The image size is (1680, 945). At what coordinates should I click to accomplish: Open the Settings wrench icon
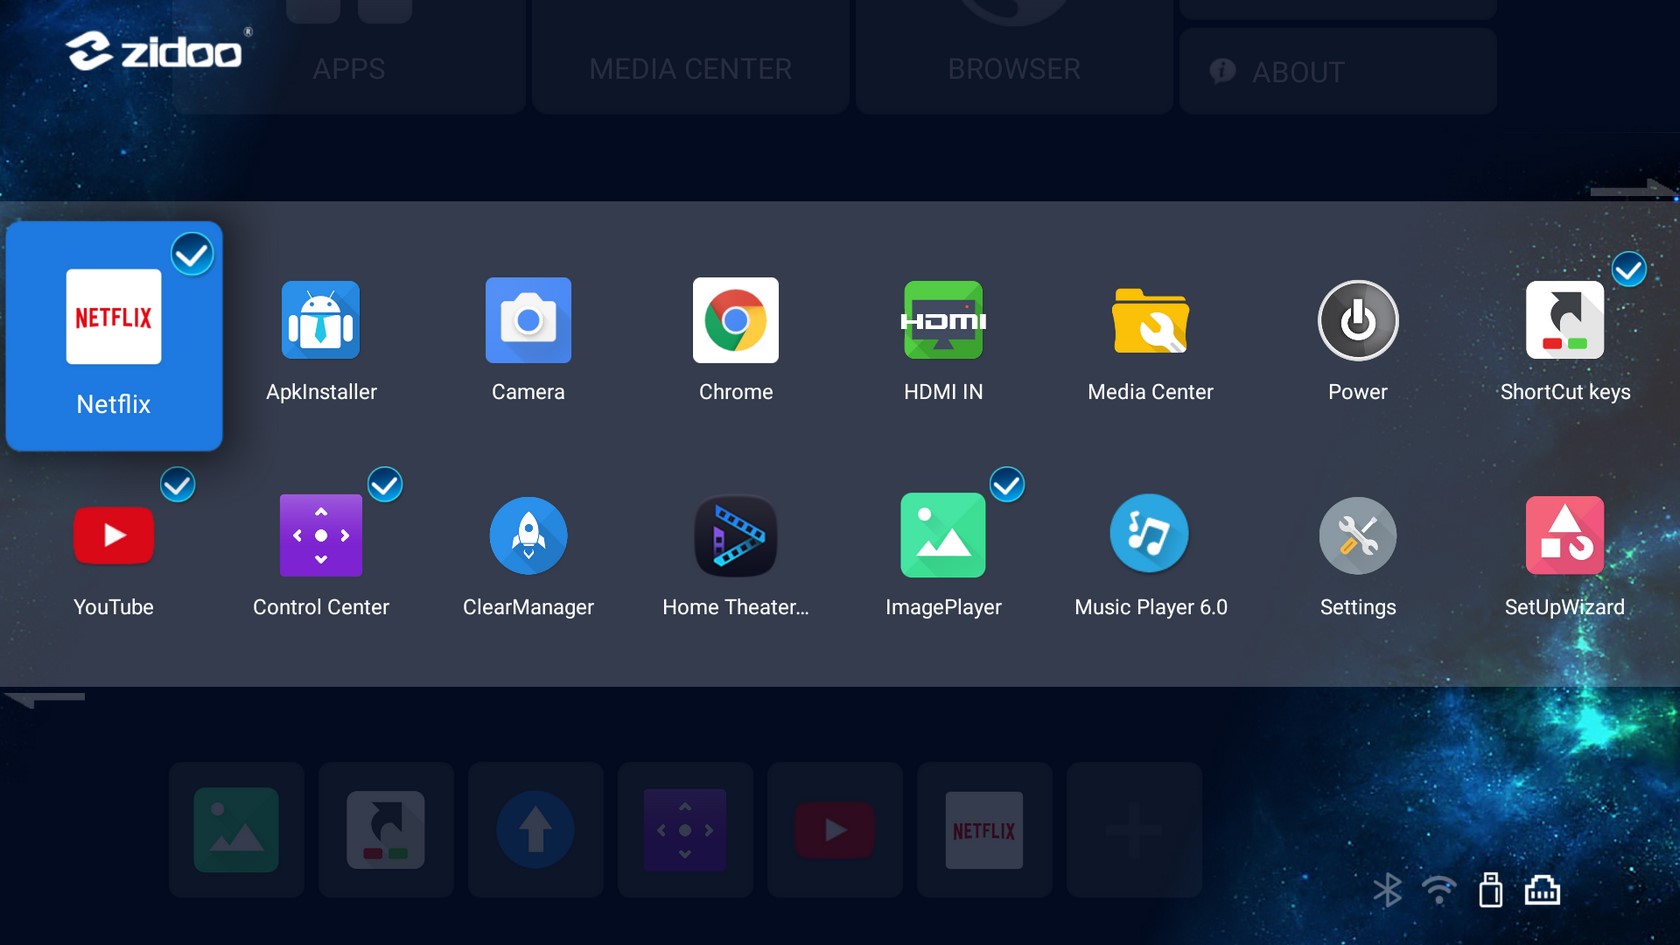pos(1358,535)
